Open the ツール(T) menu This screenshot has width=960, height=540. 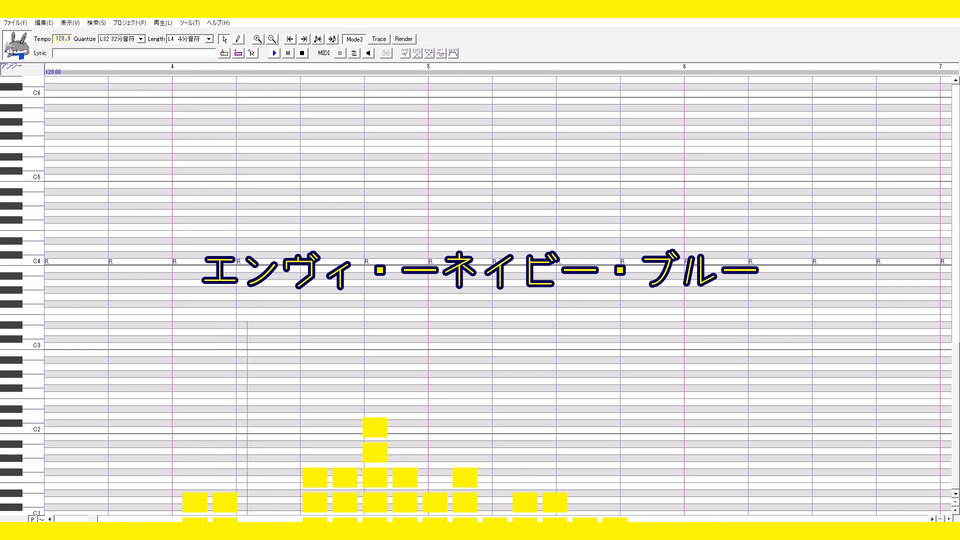(x=190, y=23)
